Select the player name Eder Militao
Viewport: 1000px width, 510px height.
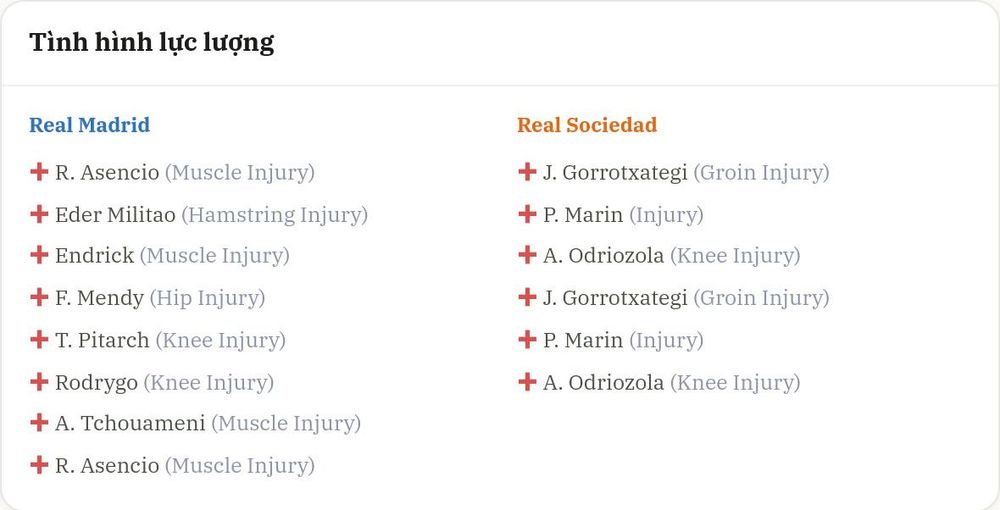pyautogui.click(x=115, y=215)
